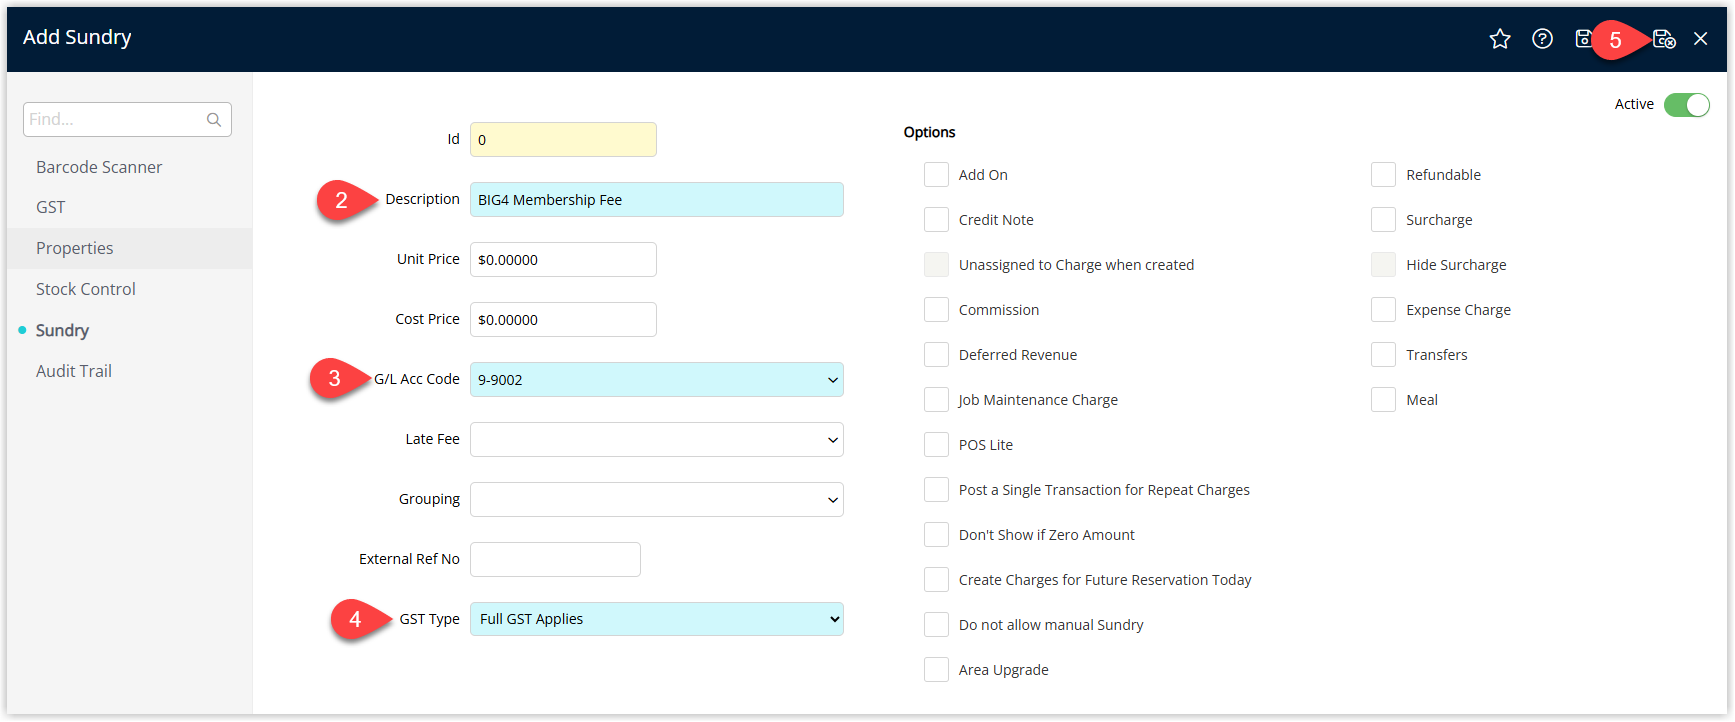The image size is (1735, 722).
Task: Open the GST Type dropdown
Action: pos(656,619)
